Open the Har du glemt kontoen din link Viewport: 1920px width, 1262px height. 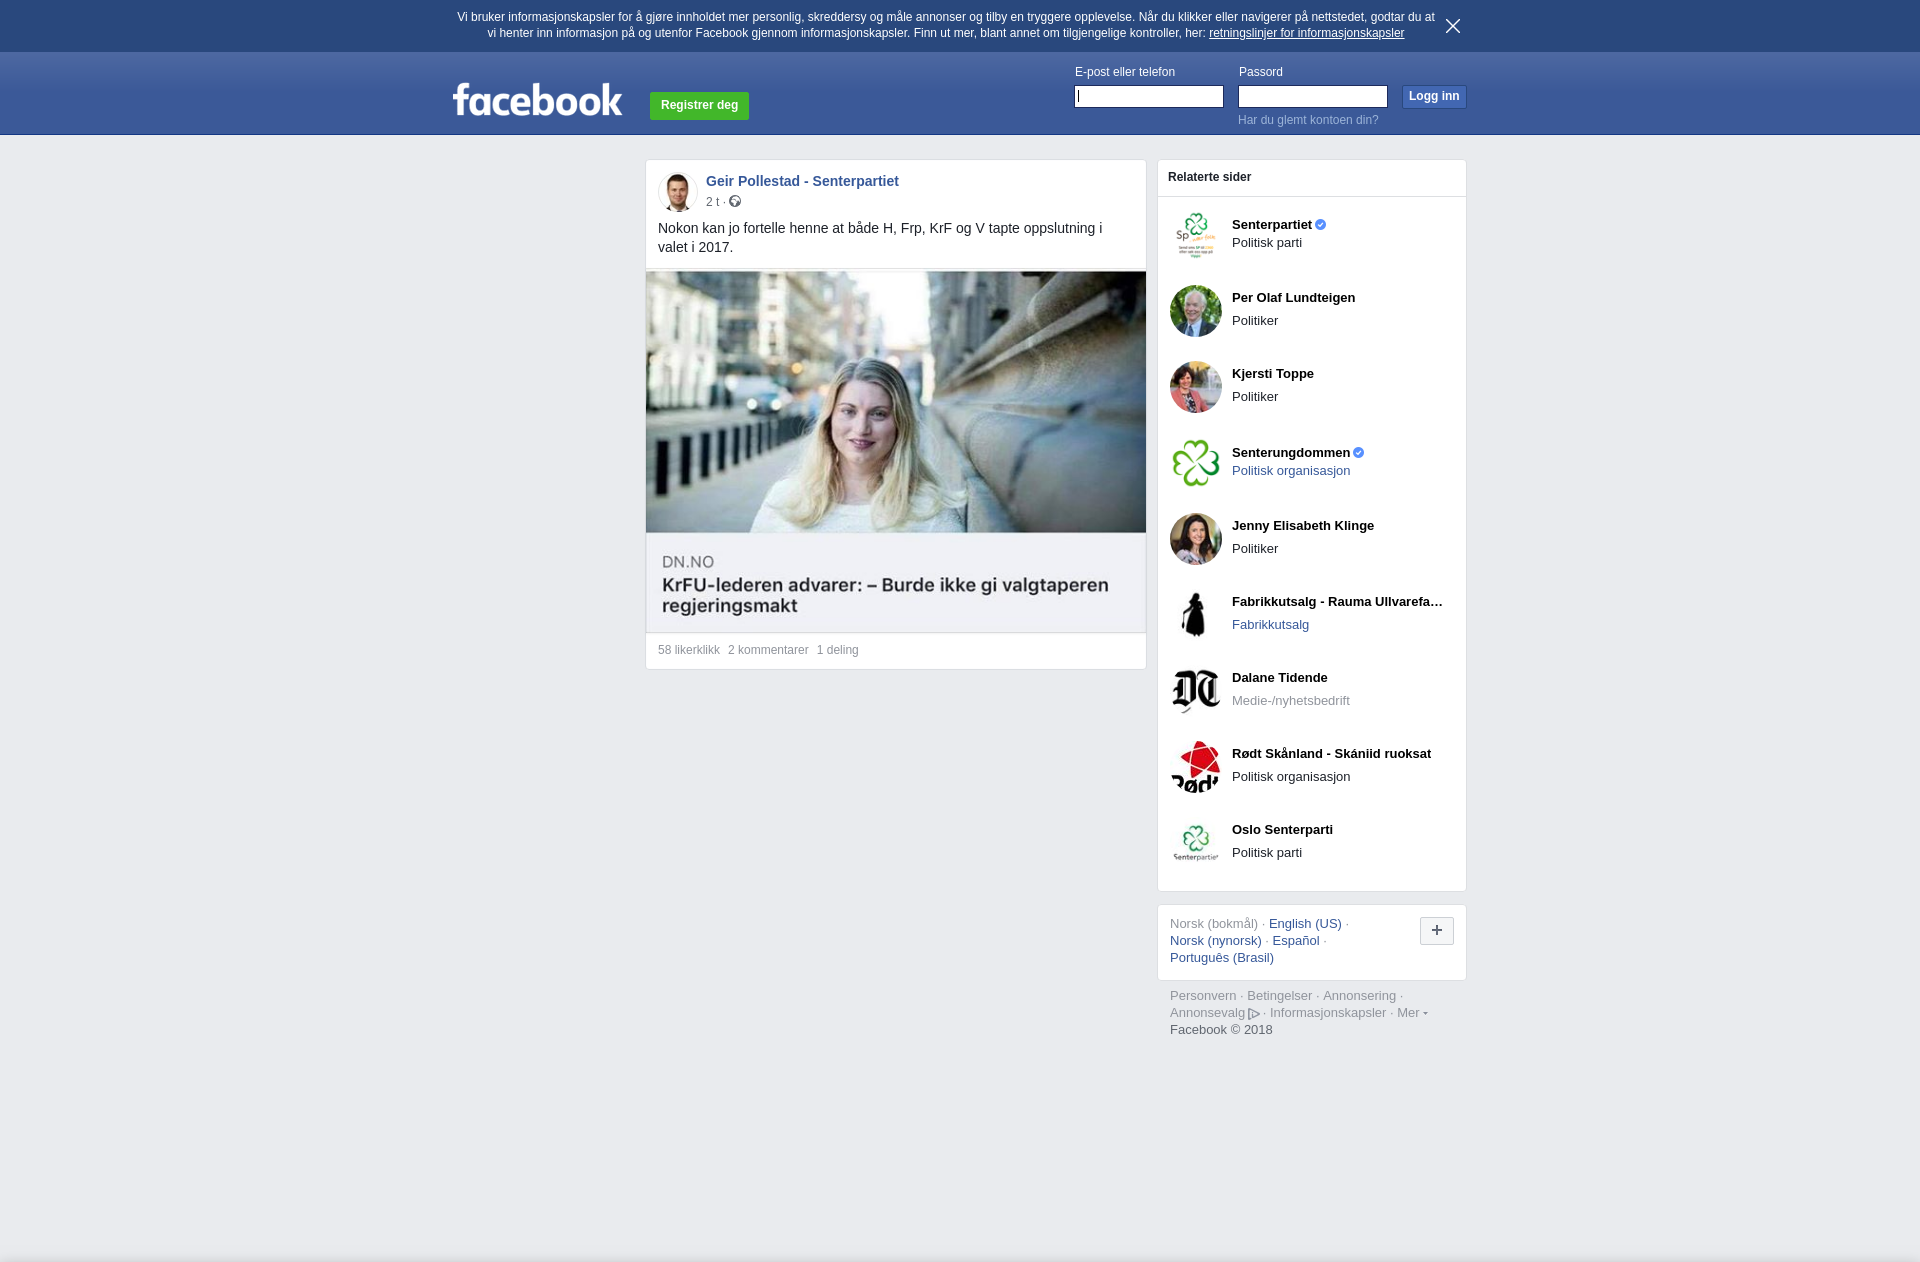click(1308, 120)
